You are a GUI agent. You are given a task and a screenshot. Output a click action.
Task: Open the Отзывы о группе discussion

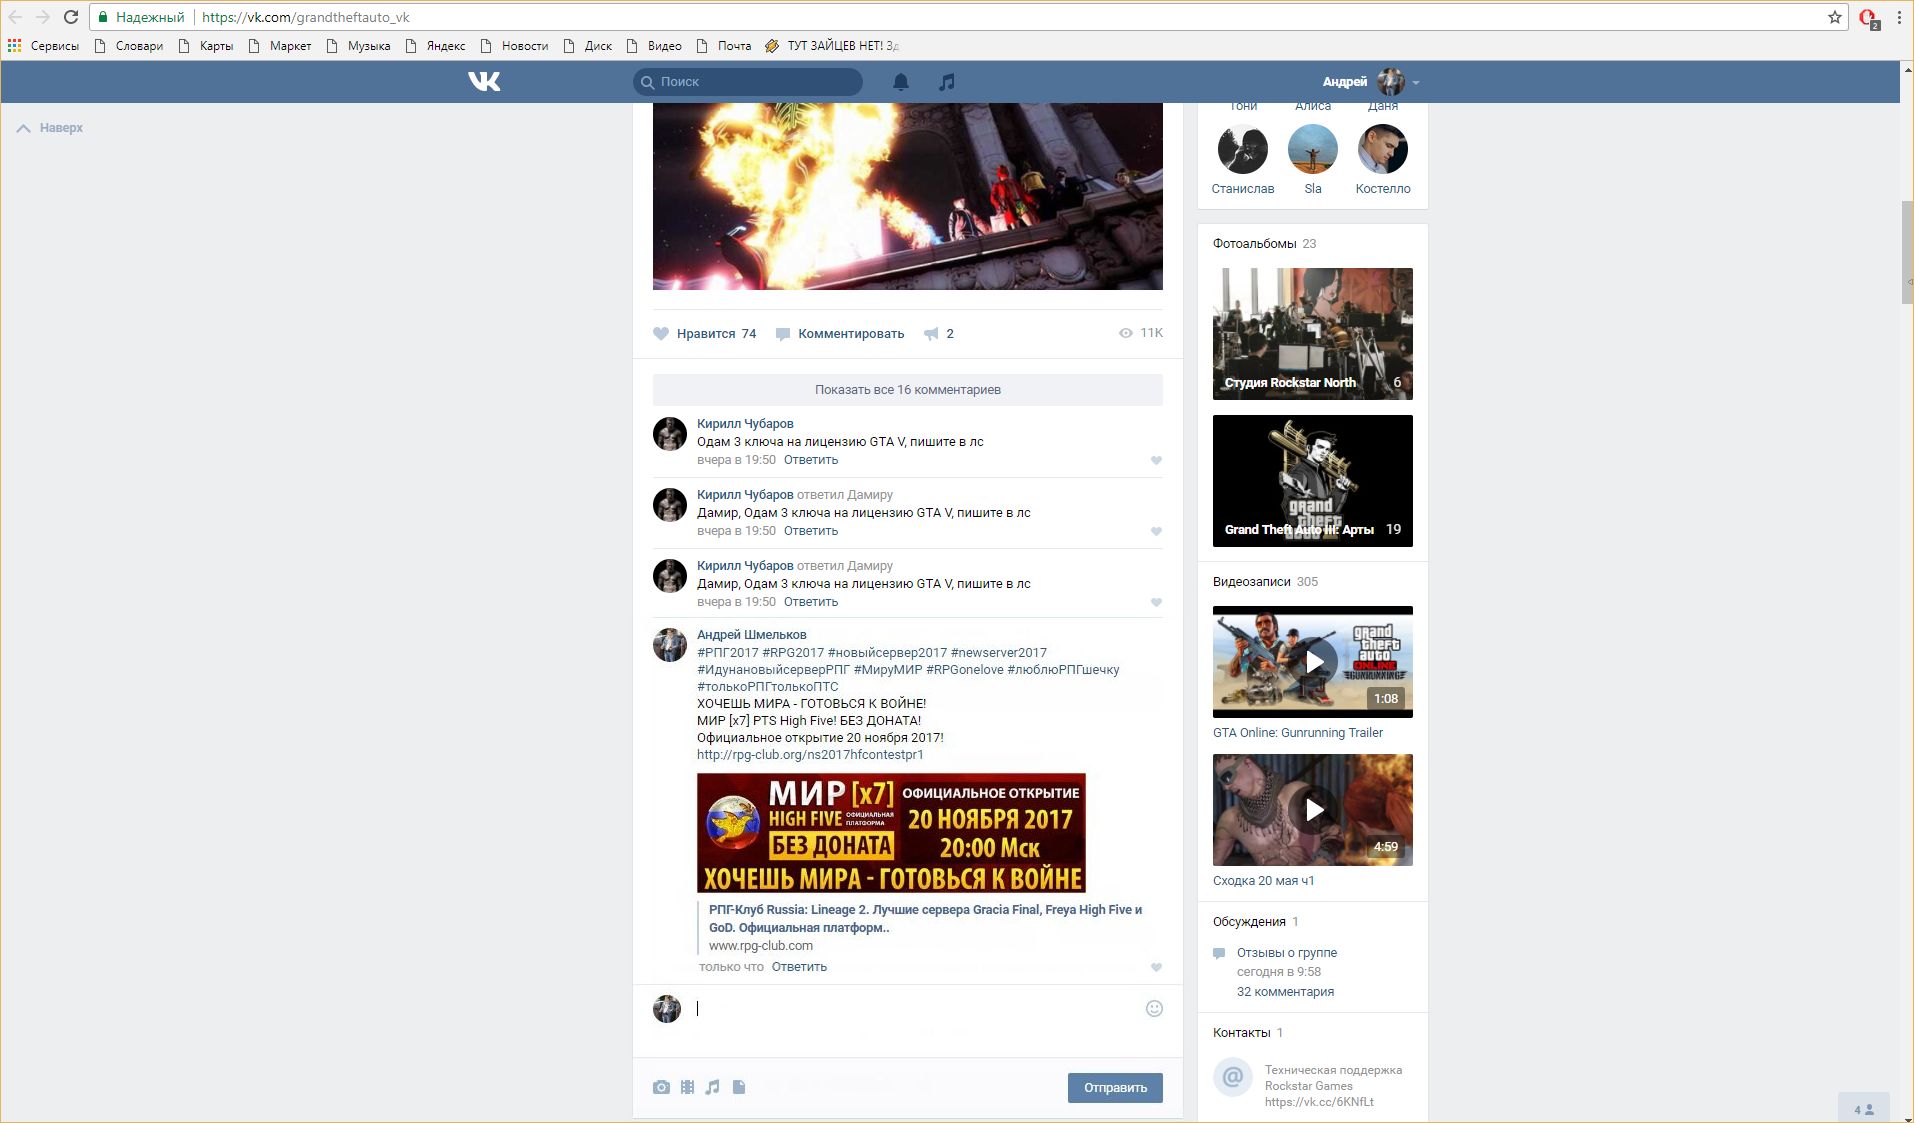[x=1287, y=953]
